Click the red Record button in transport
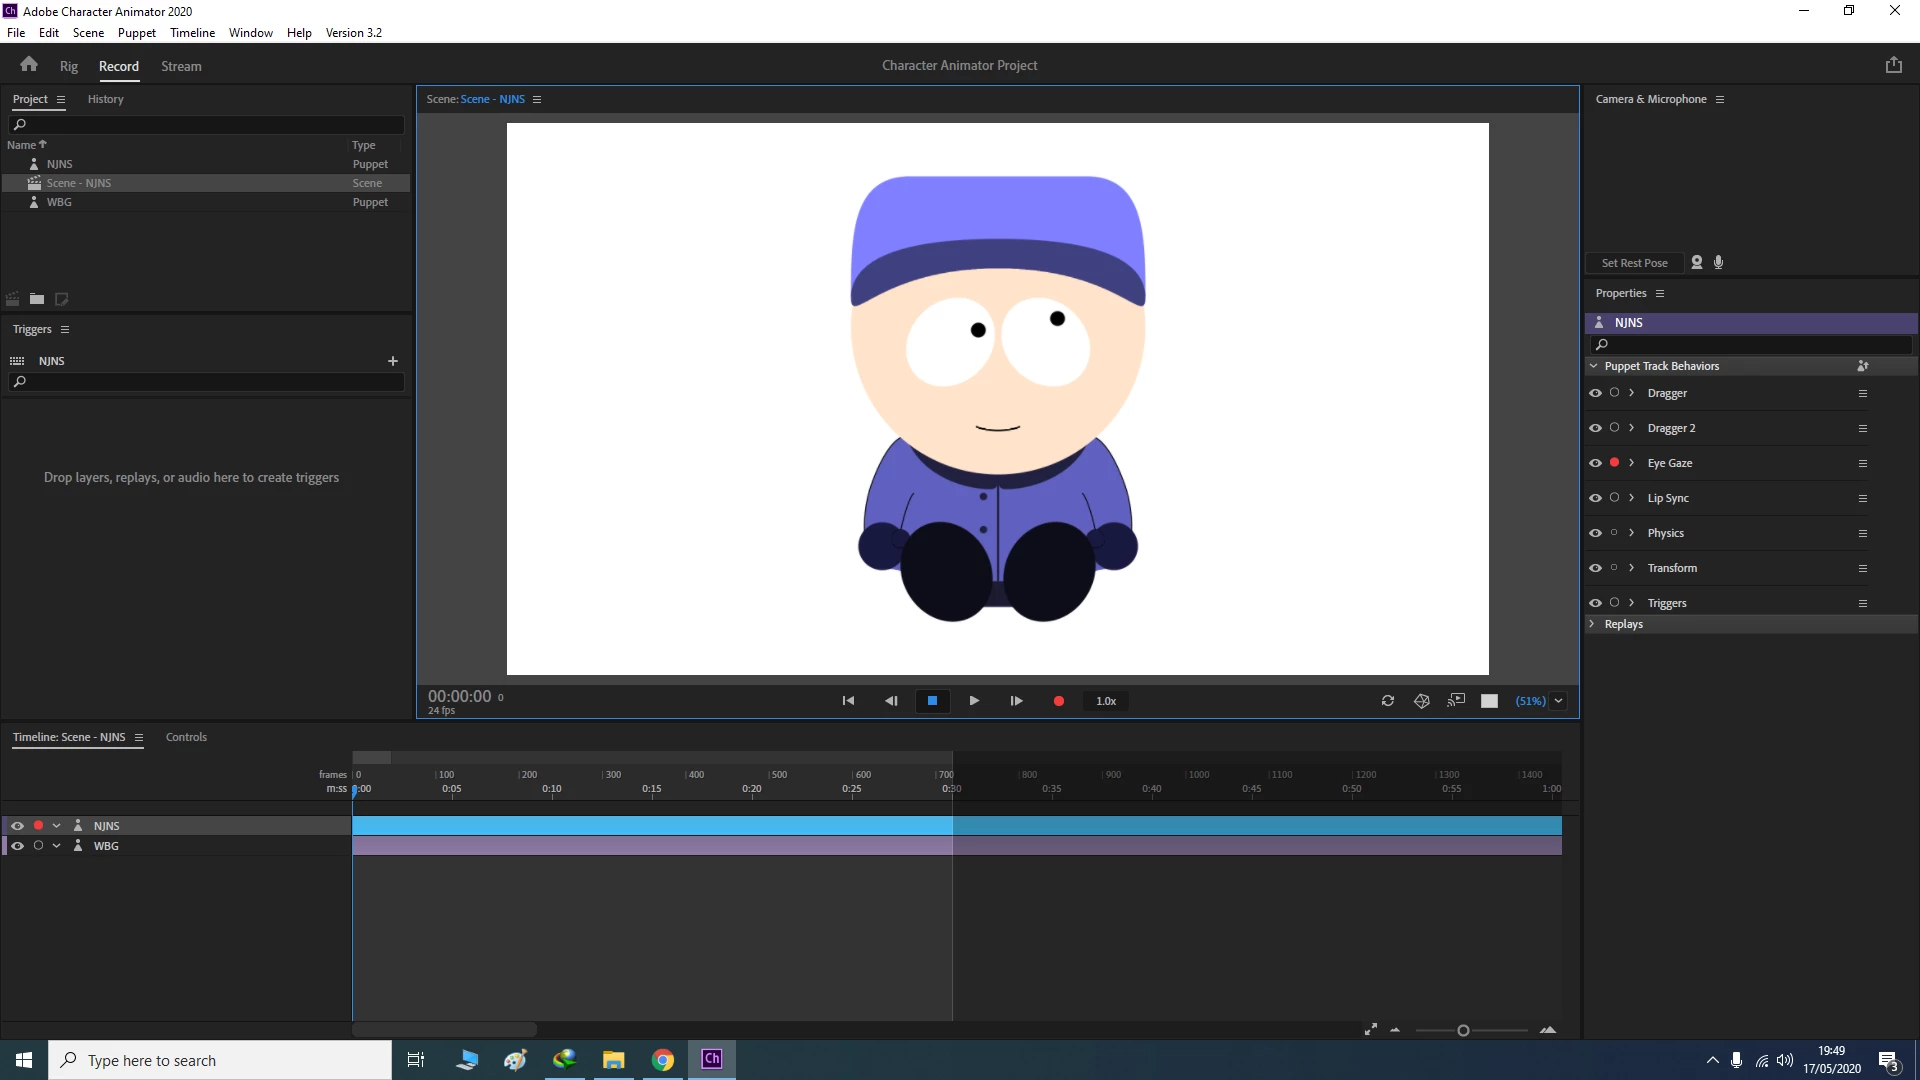1920x1080 pixels. pyautogui.click(x=1058, y=701)
